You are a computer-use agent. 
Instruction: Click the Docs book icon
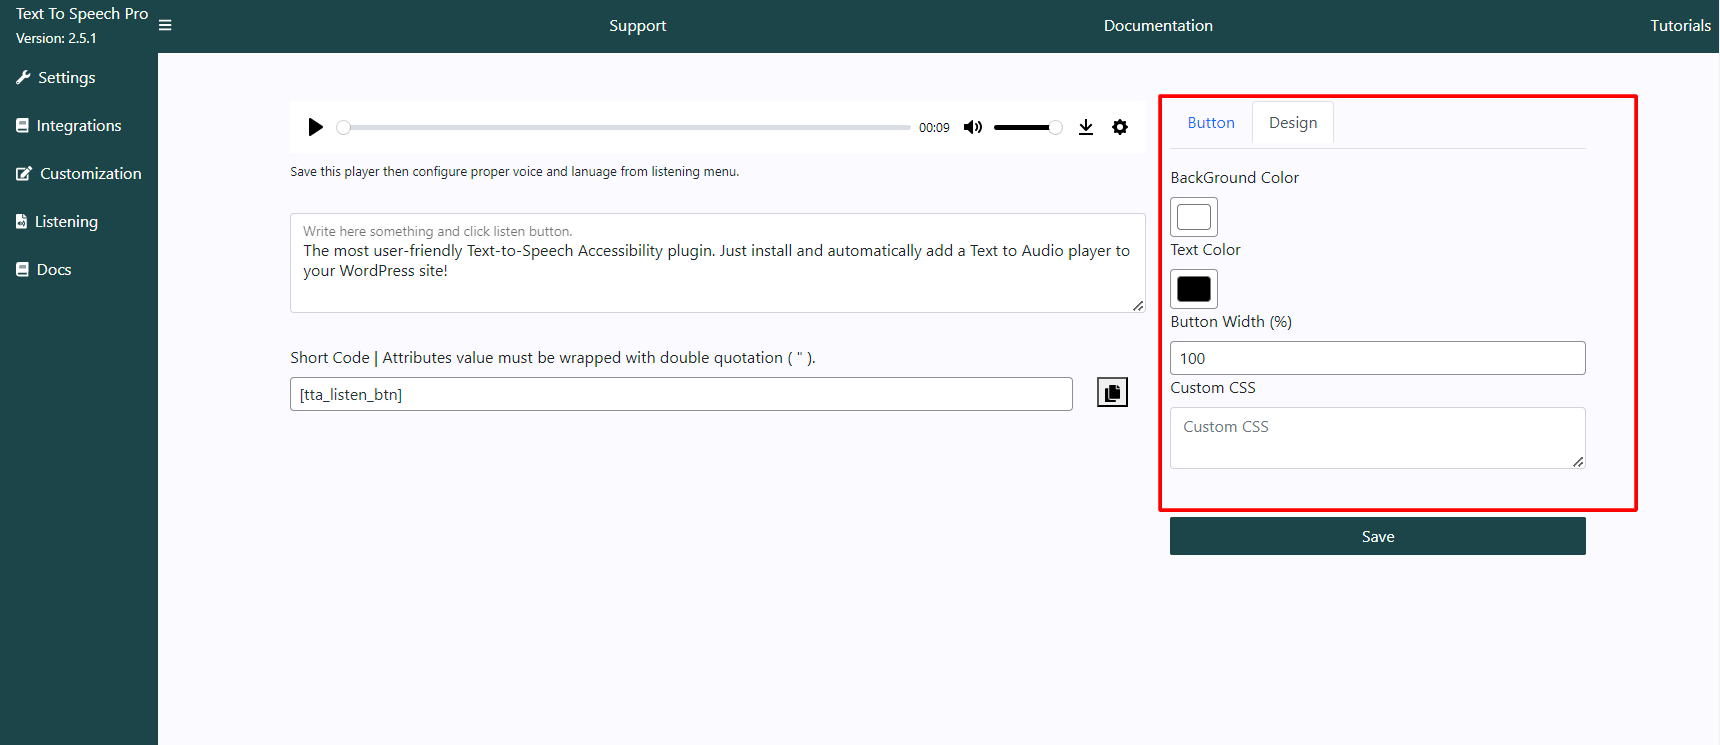click(x=22, y=269)
